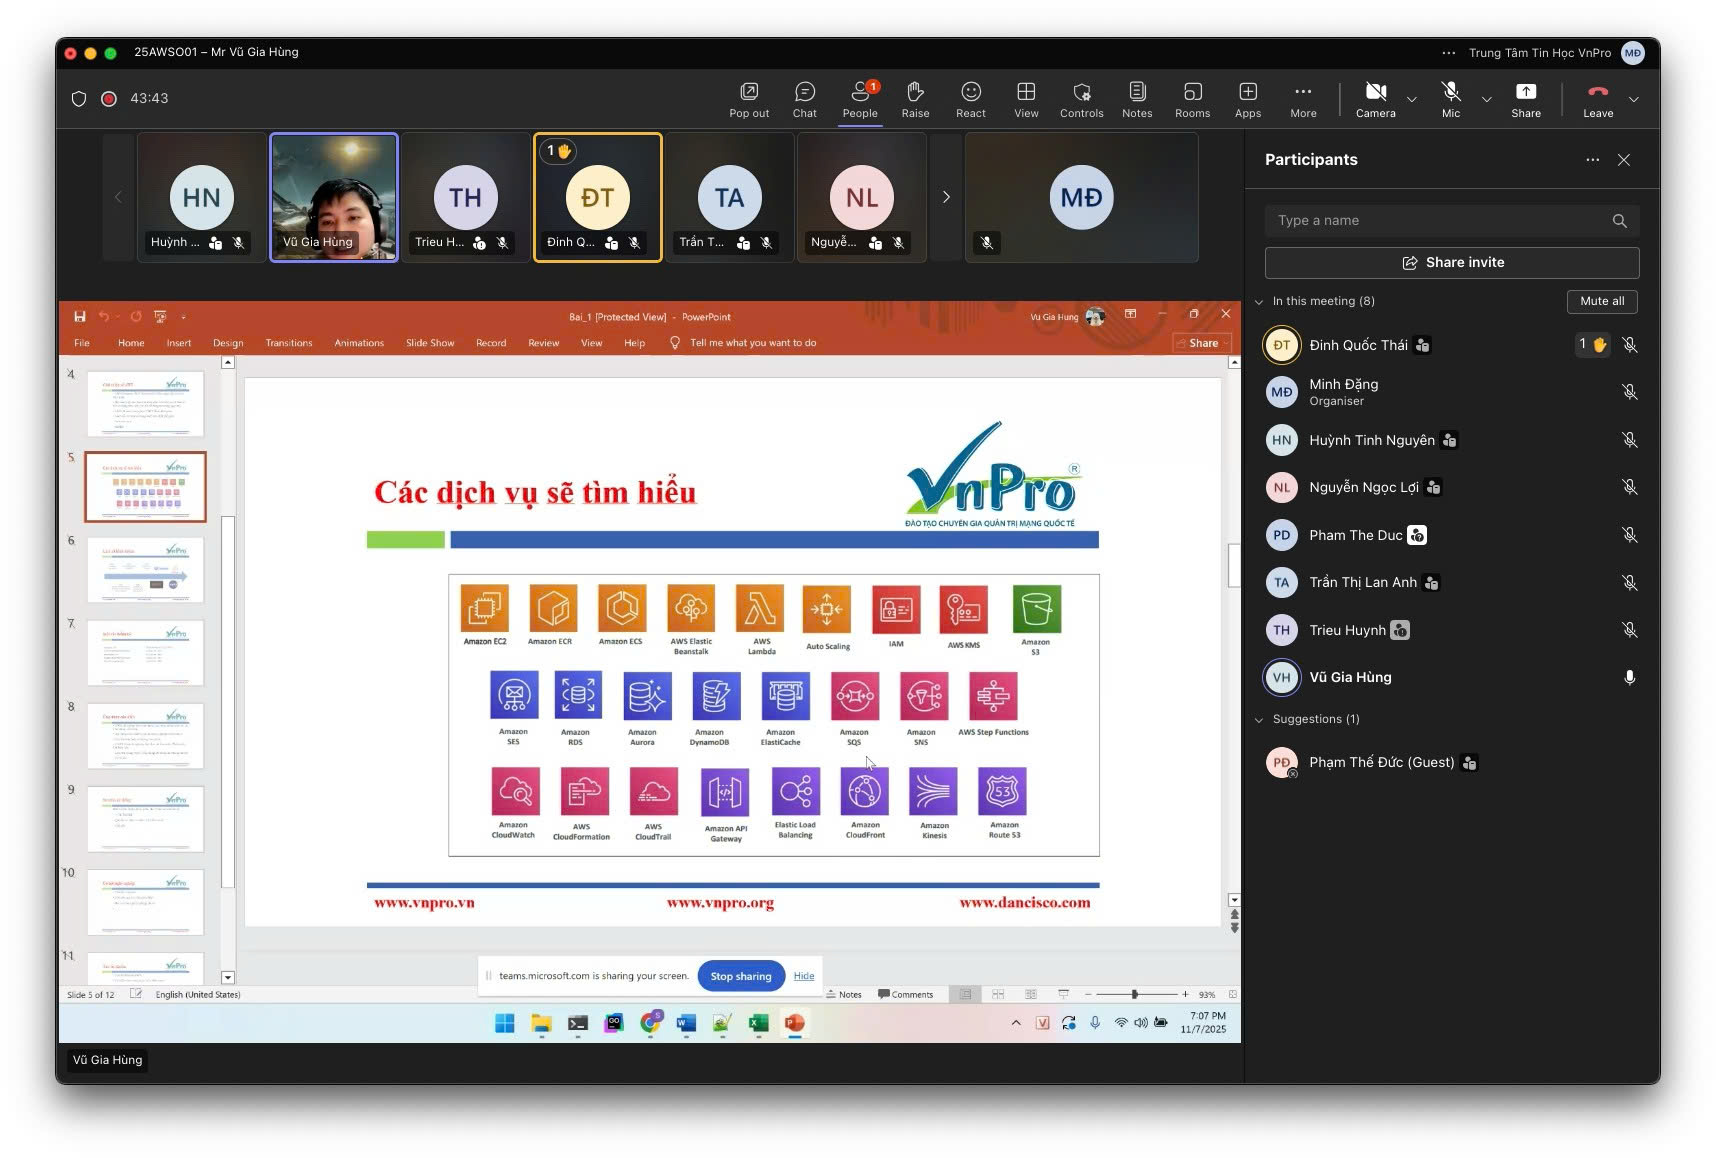Open the More options menu

(x=1303, y=100)
